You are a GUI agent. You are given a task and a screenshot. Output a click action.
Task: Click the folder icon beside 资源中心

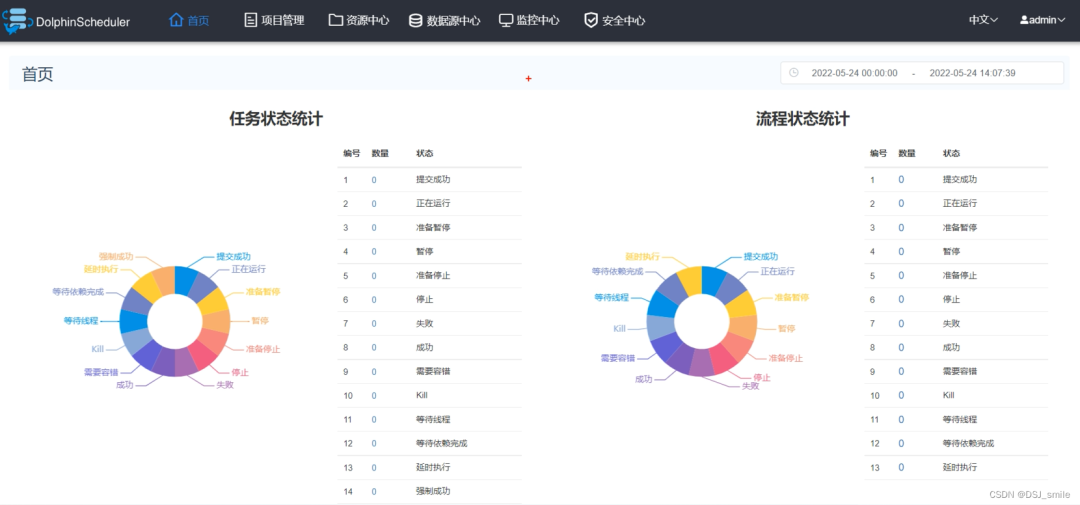tap(335, 20)
